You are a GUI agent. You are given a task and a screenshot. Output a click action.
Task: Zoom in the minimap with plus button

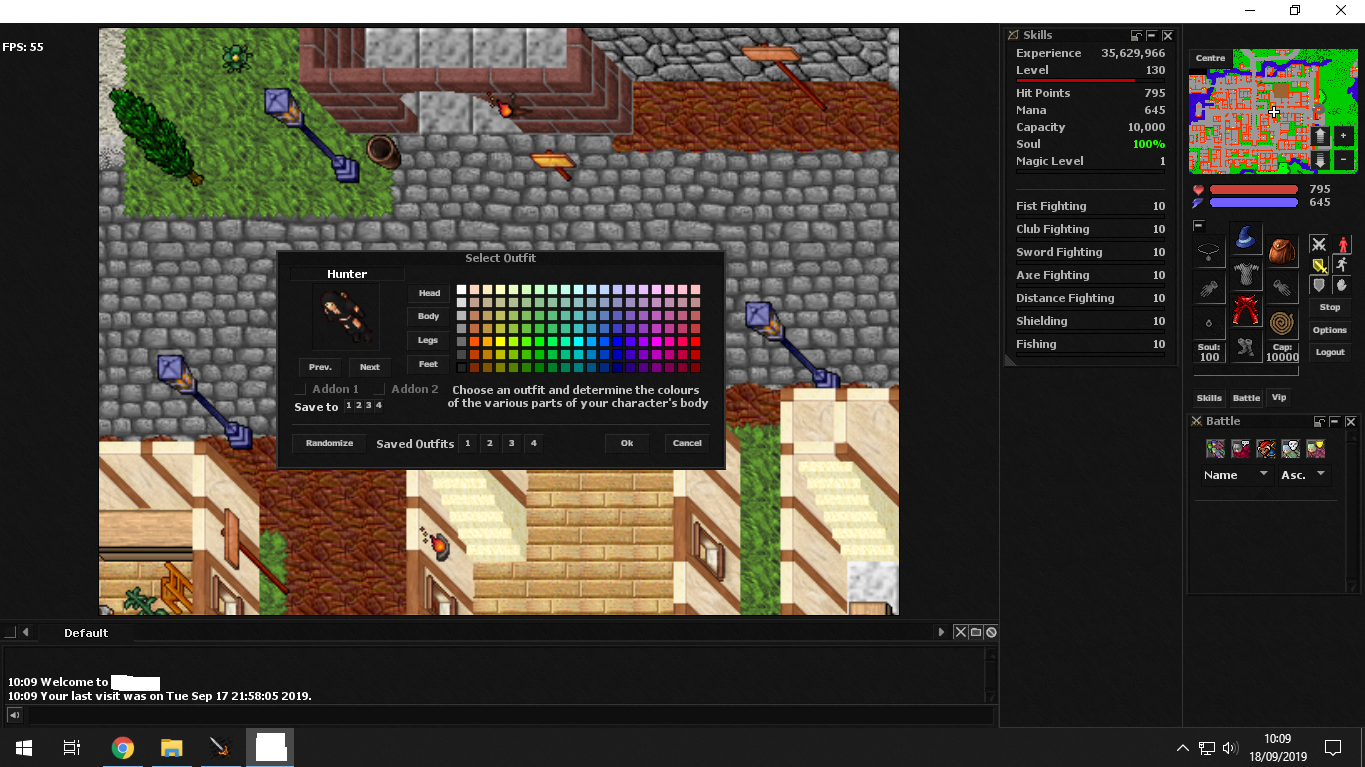point(1343,135)
